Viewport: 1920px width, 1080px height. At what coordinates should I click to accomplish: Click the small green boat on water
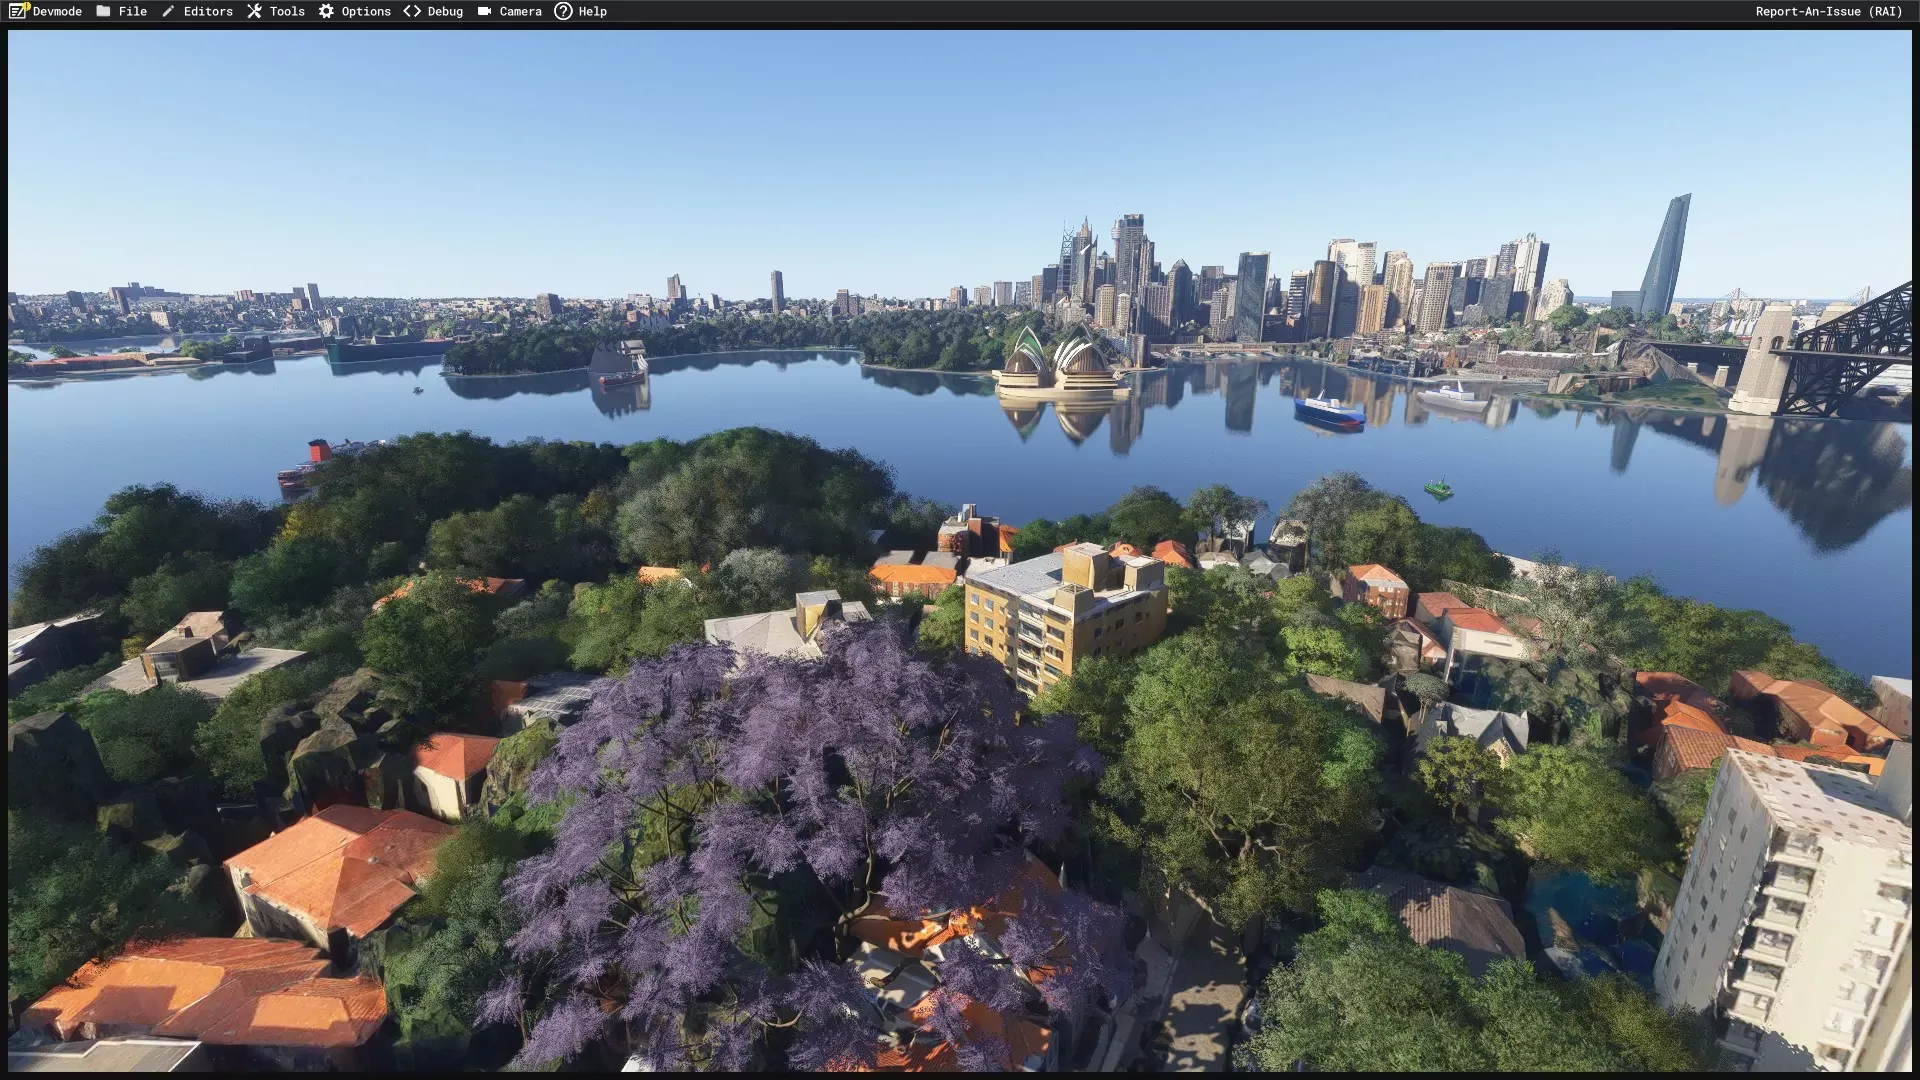[1438, 489]
